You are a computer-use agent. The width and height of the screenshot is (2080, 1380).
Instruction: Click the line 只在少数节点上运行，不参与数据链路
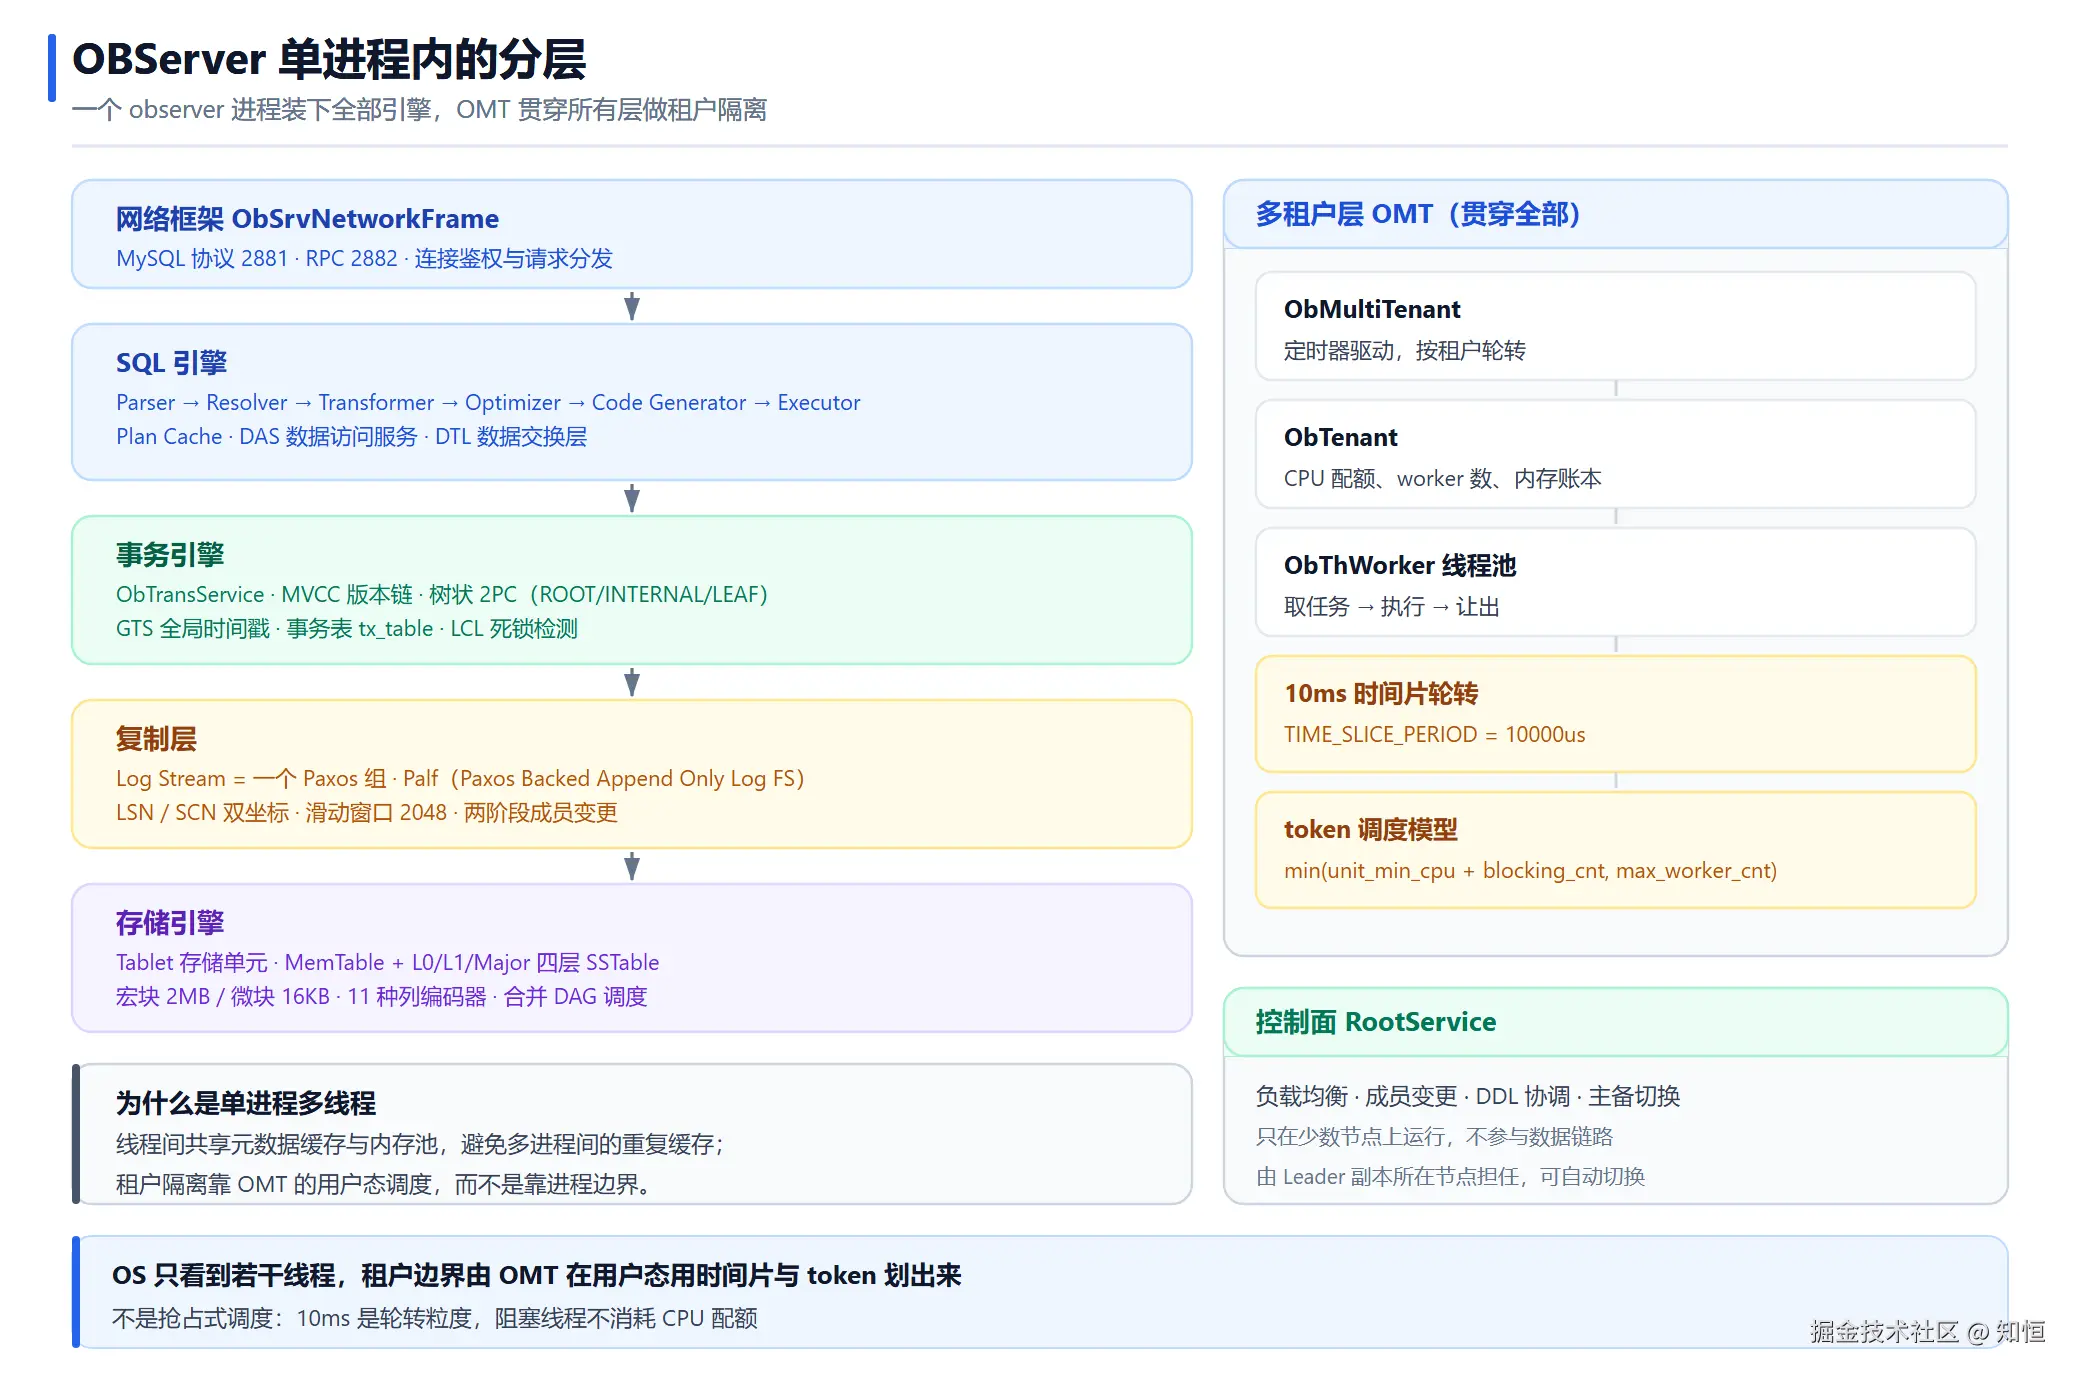tap(1434, 1137)
